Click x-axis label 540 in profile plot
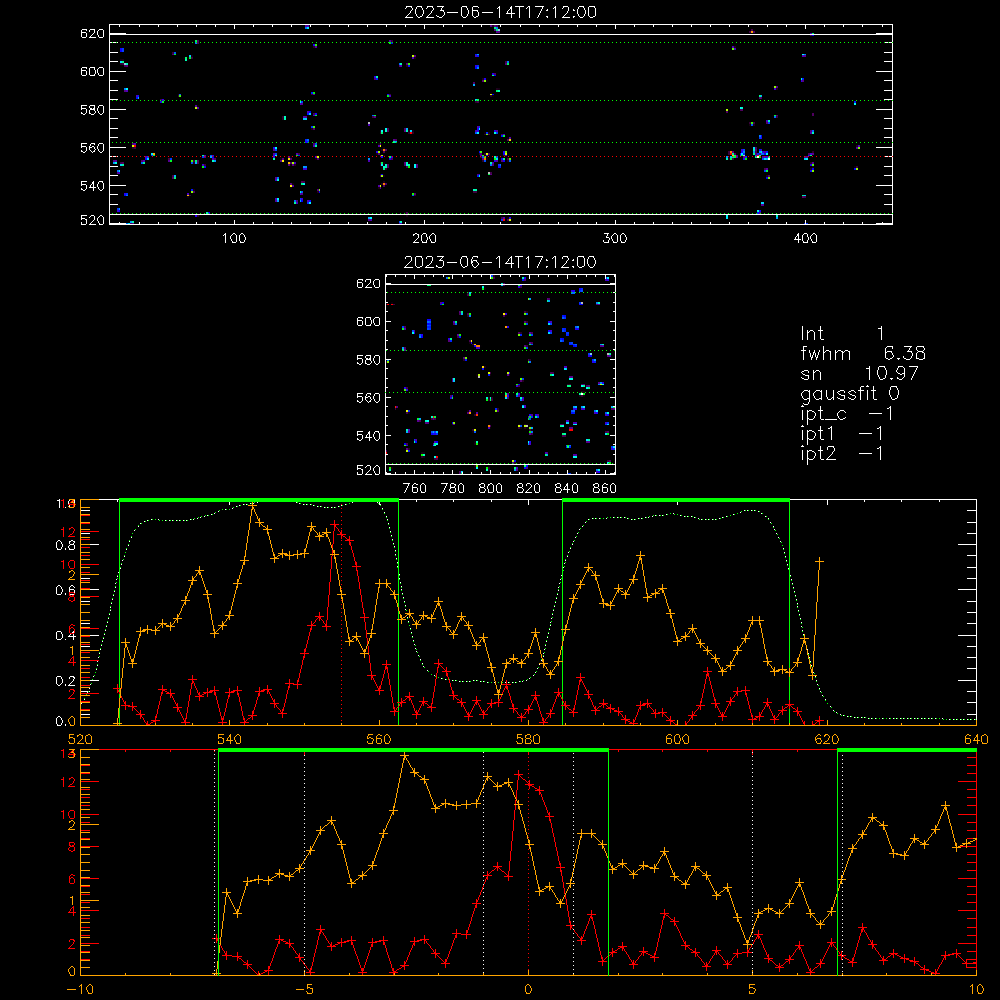The width and height of the screenshot is (1000, 1000). (x=230, y=739)
